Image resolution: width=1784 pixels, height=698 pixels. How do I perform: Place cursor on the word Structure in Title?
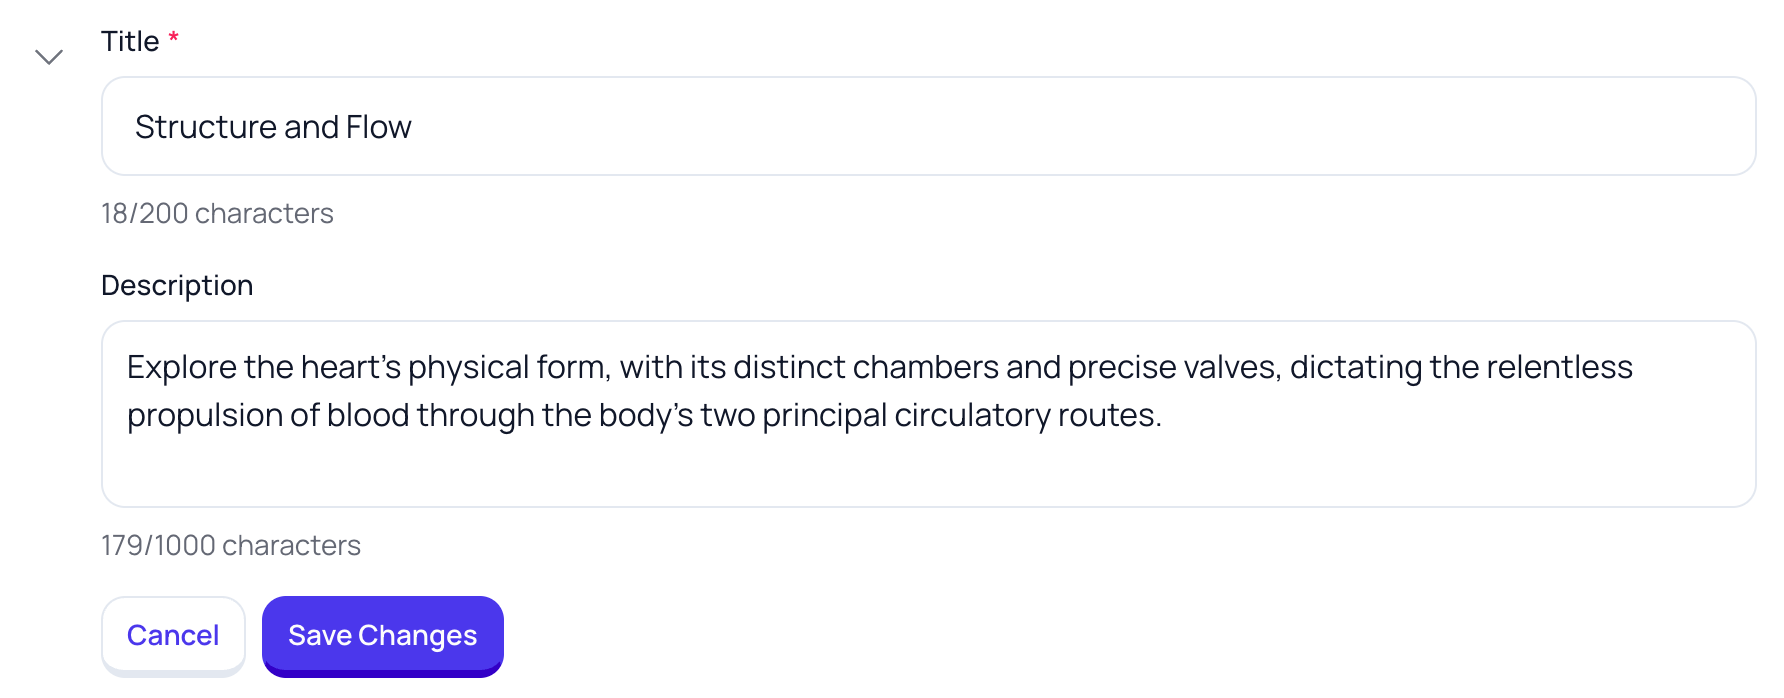coord(206,127)
